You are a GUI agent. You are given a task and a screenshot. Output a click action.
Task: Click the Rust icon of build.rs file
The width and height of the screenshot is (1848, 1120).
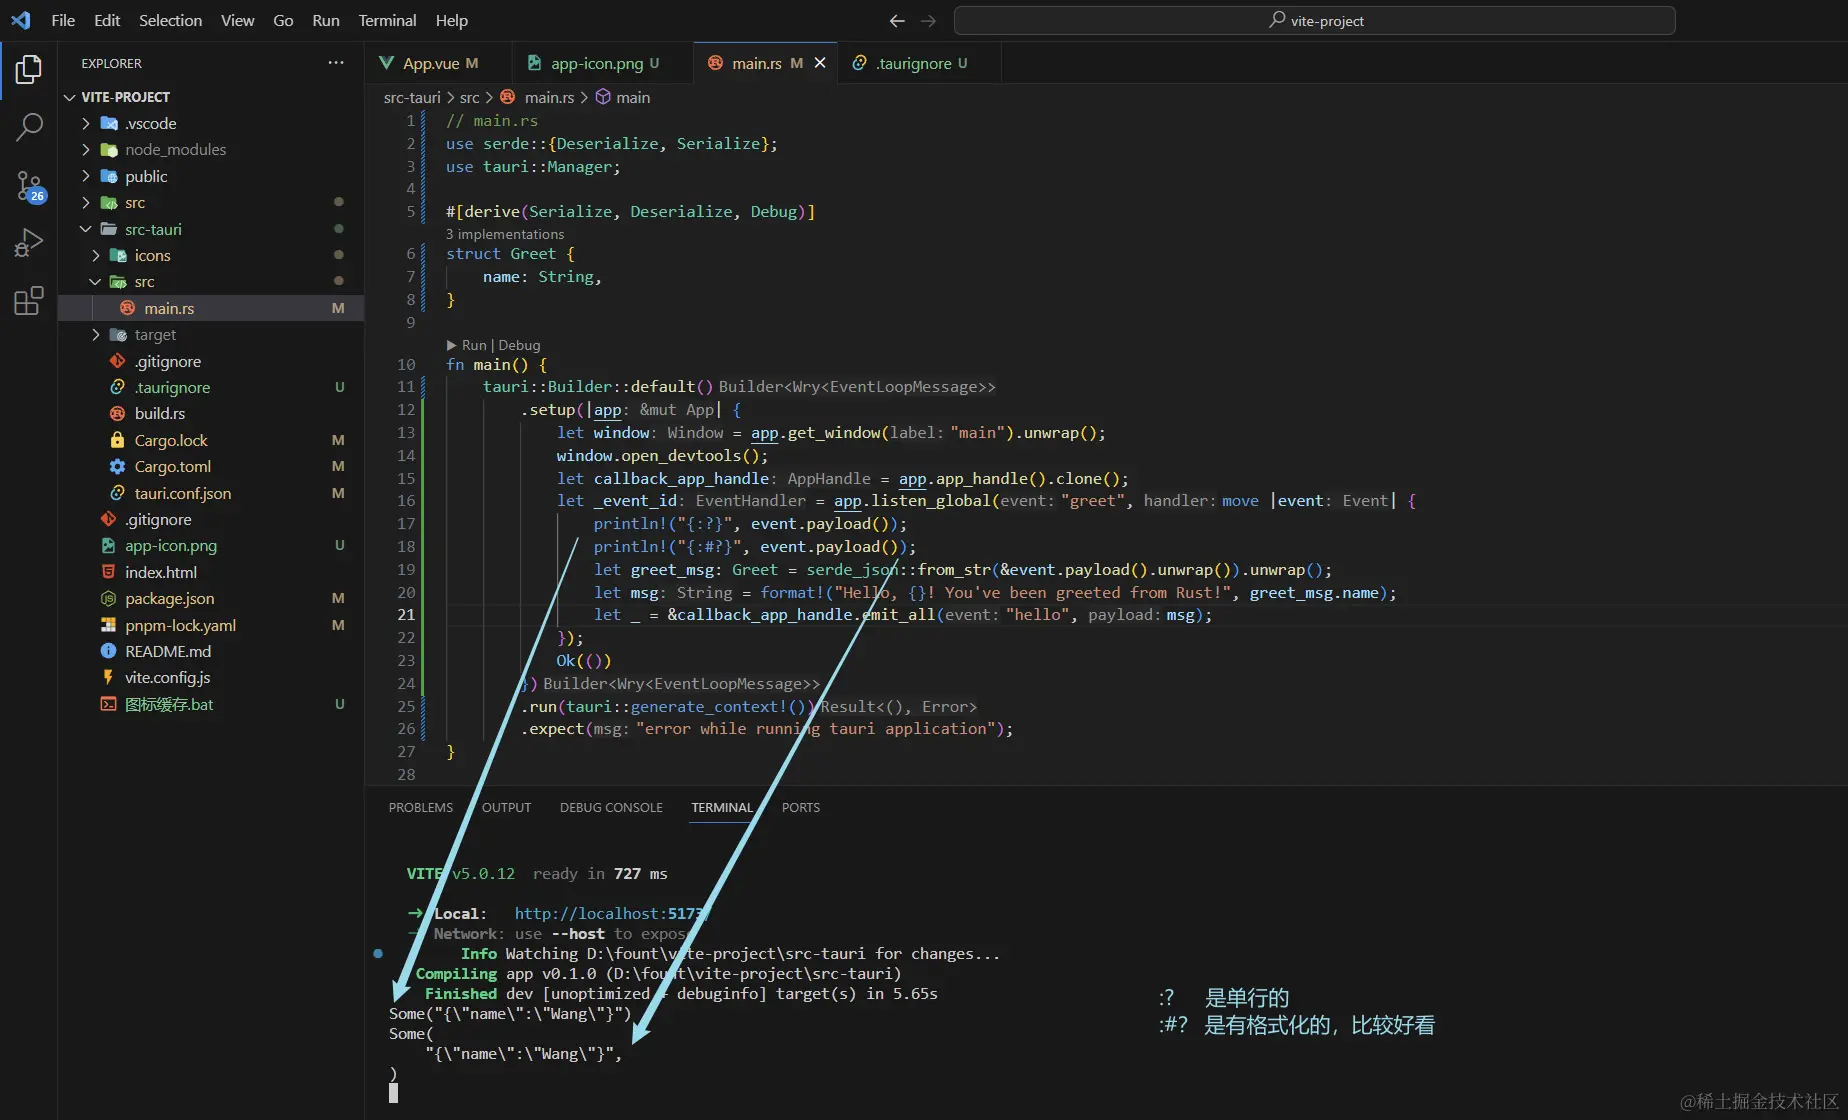click(118, 414)
